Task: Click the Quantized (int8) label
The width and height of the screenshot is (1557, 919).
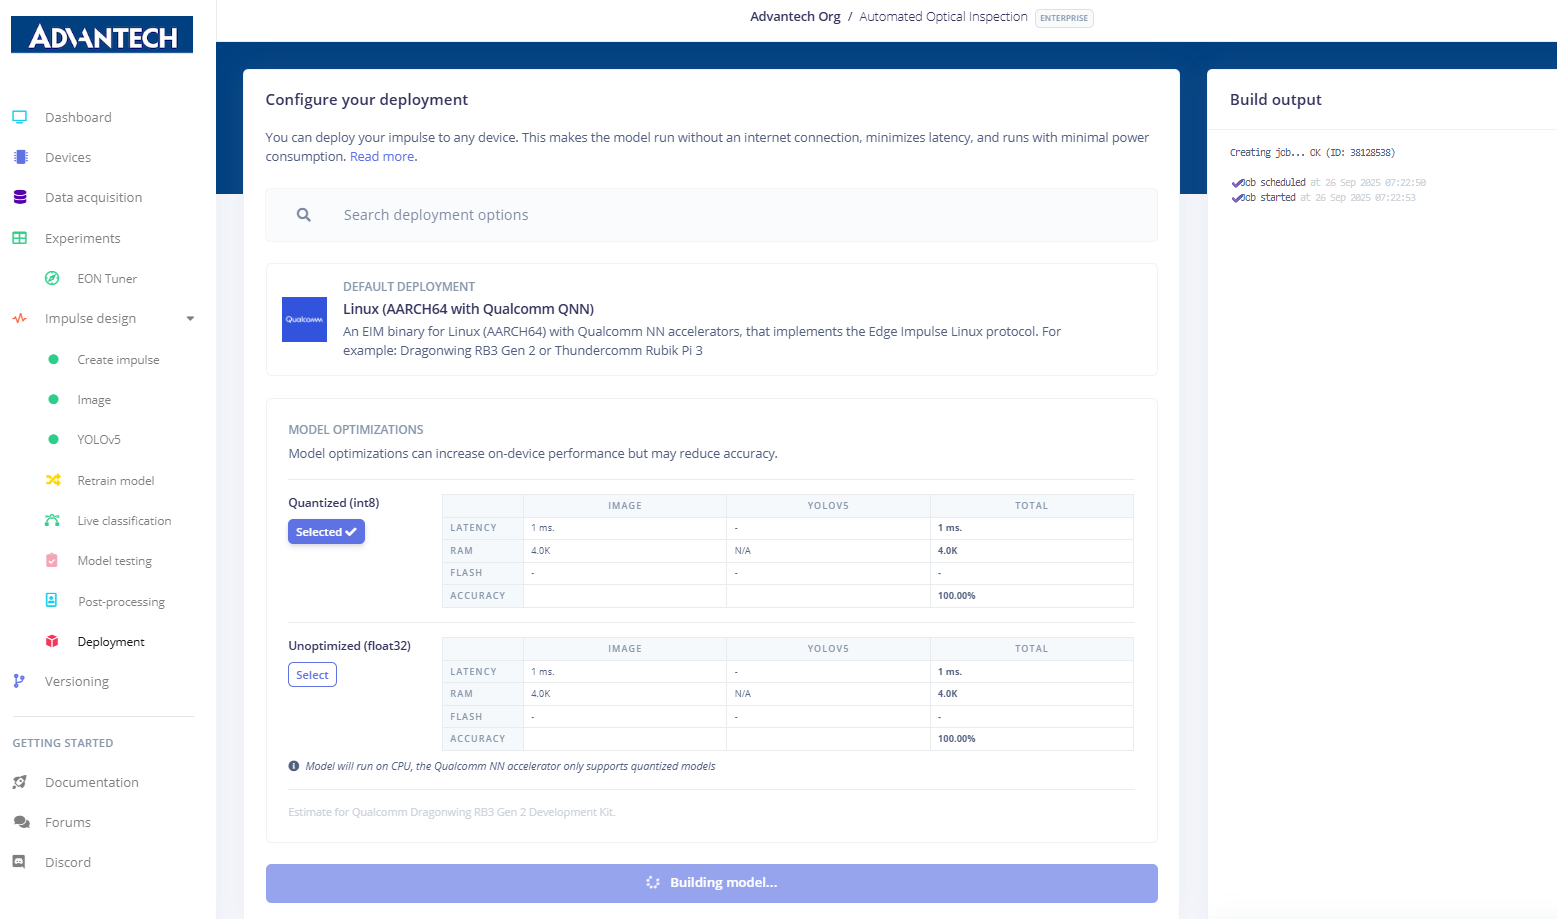Action: coord(334,503)
